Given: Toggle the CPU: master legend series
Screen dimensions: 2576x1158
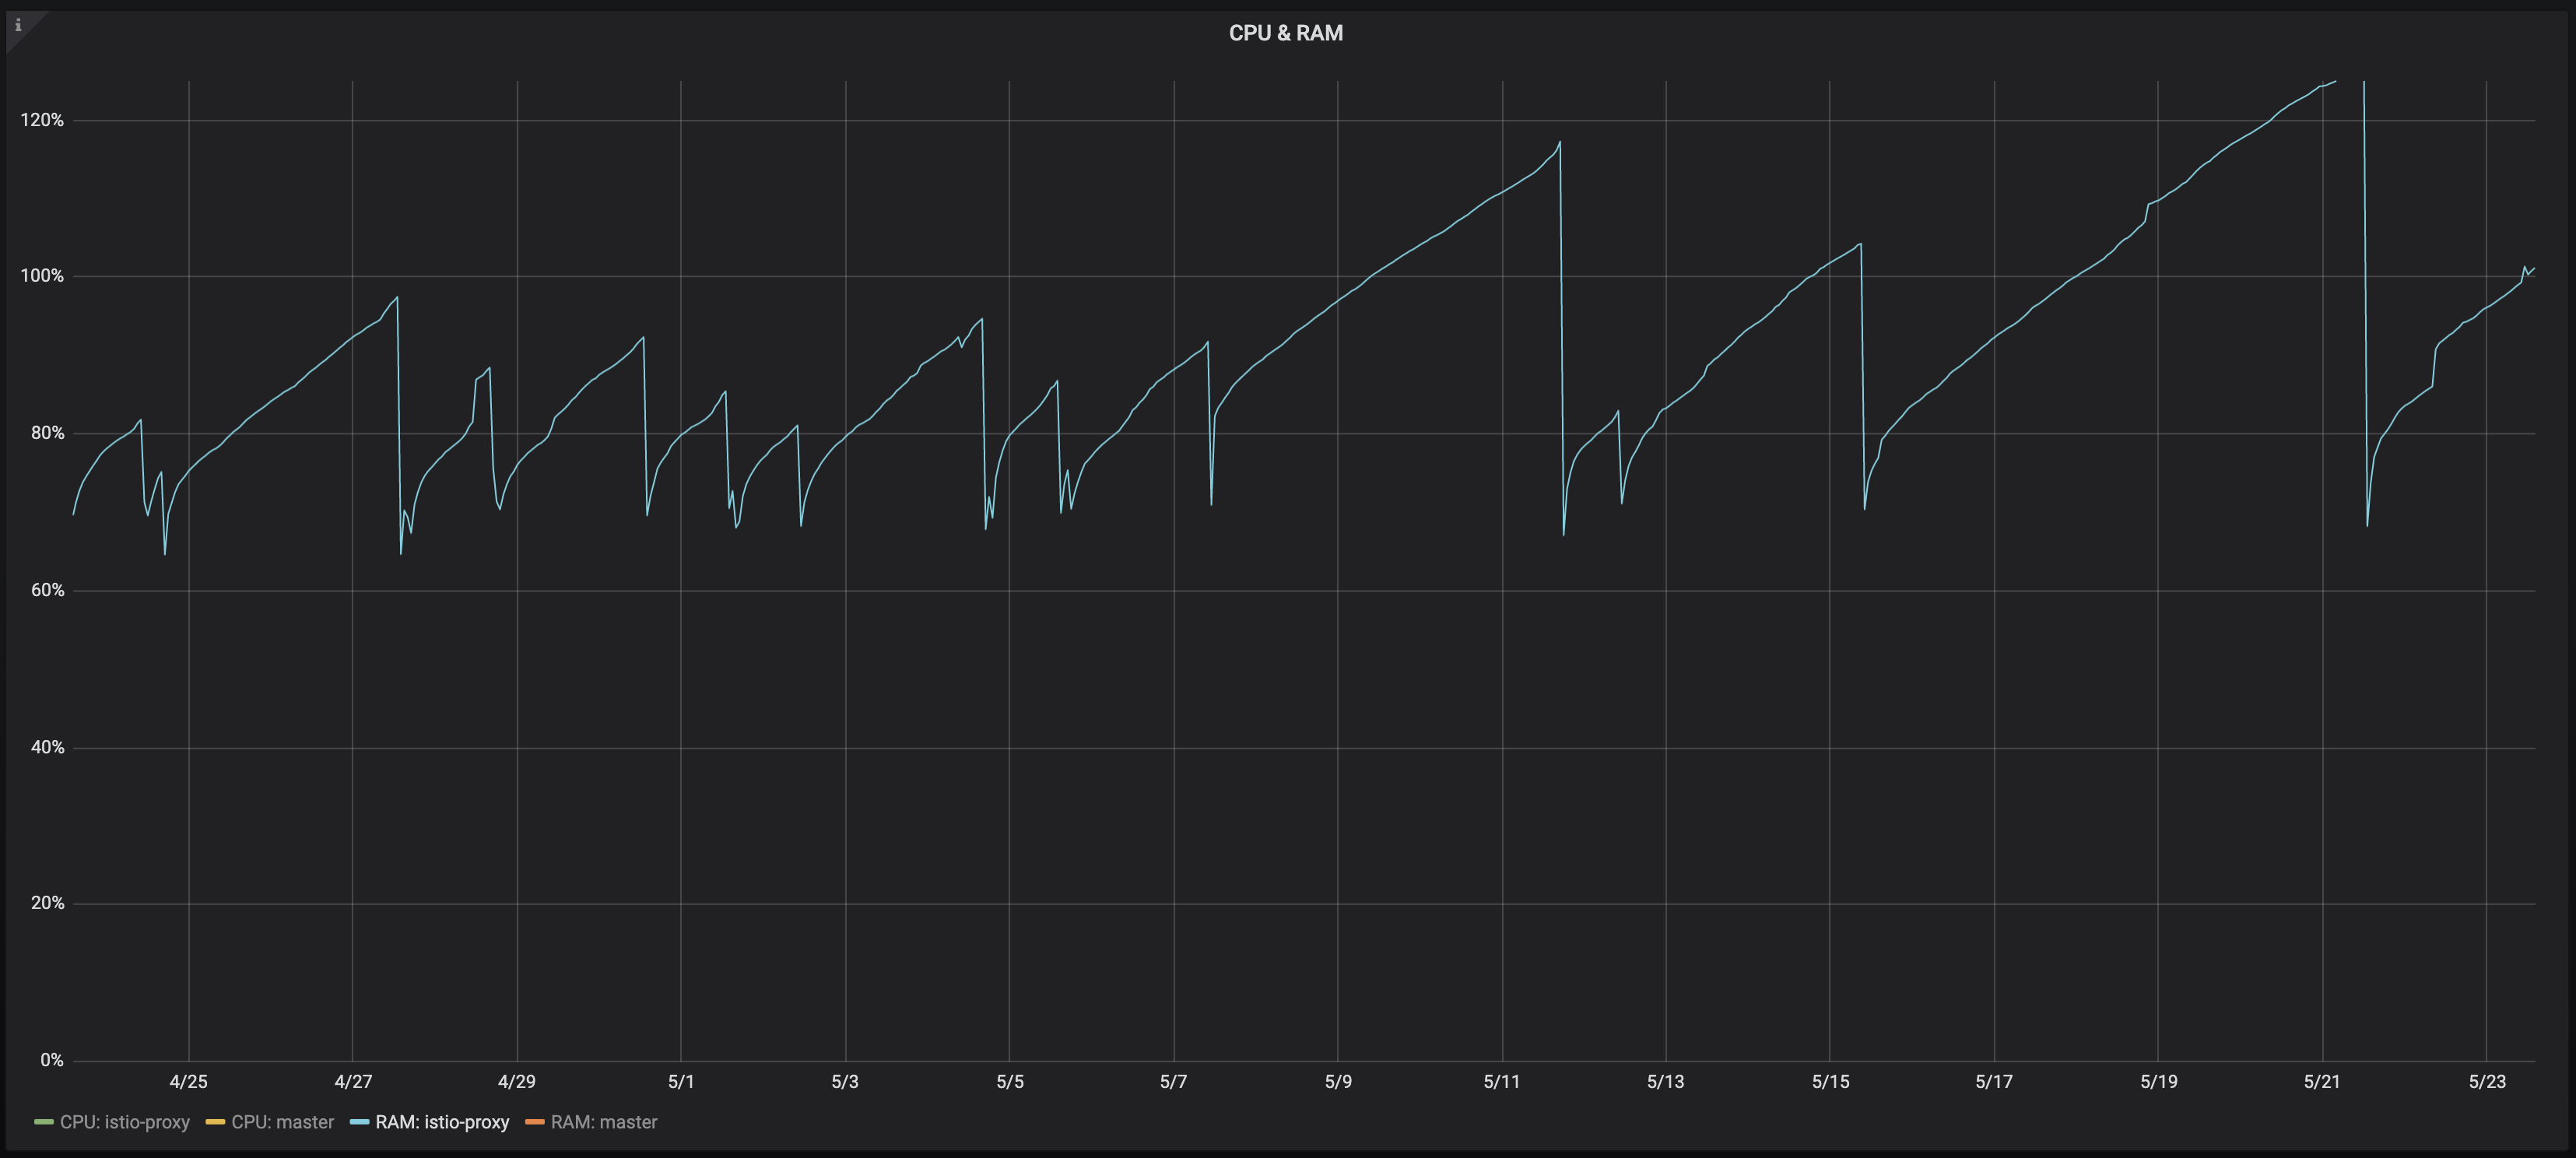Looking at the screenshot, I should (282, 1122).
